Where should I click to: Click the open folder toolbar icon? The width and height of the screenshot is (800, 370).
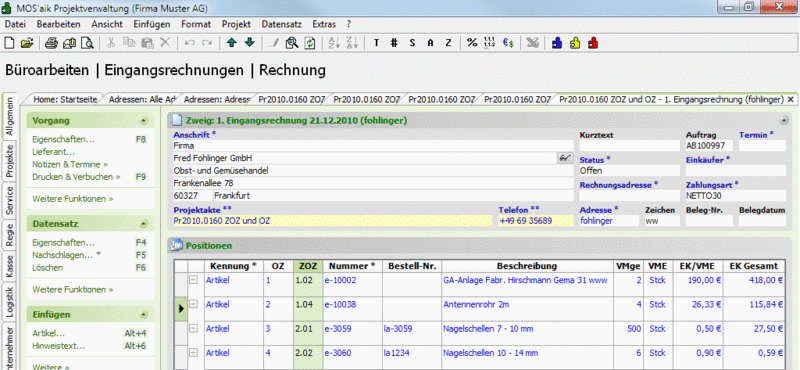click(27, 43)
